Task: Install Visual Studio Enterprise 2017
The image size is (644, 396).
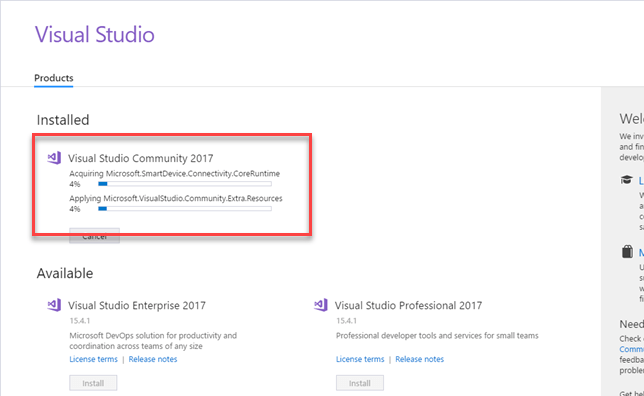Action: click(x=93, y=383)
